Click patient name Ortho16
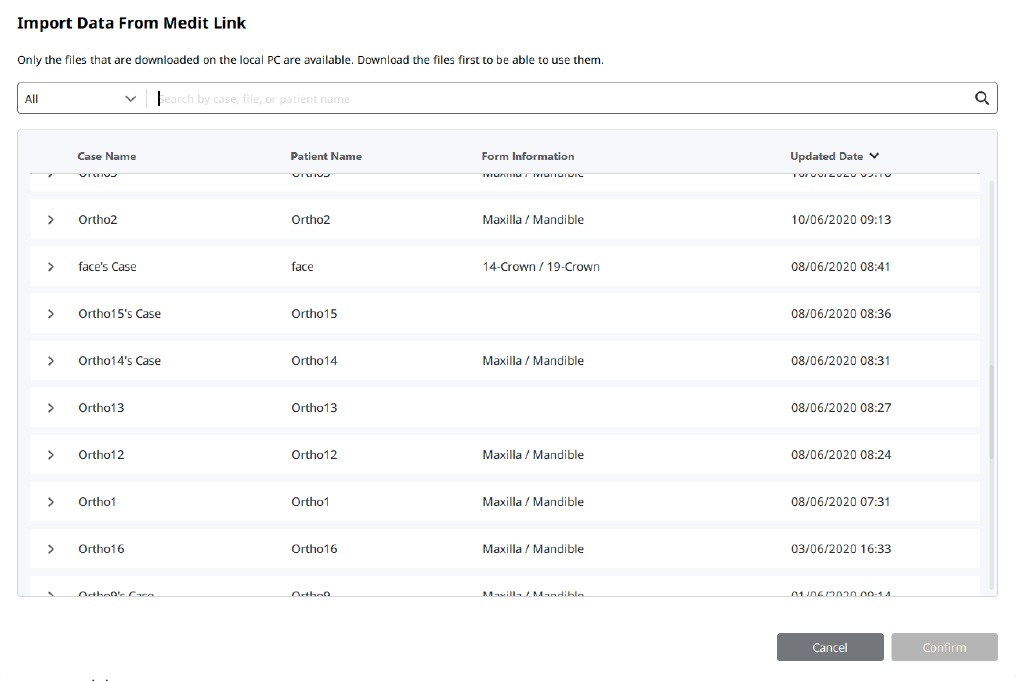This screenshot has height=681, width=1016. tap(314, 549)
